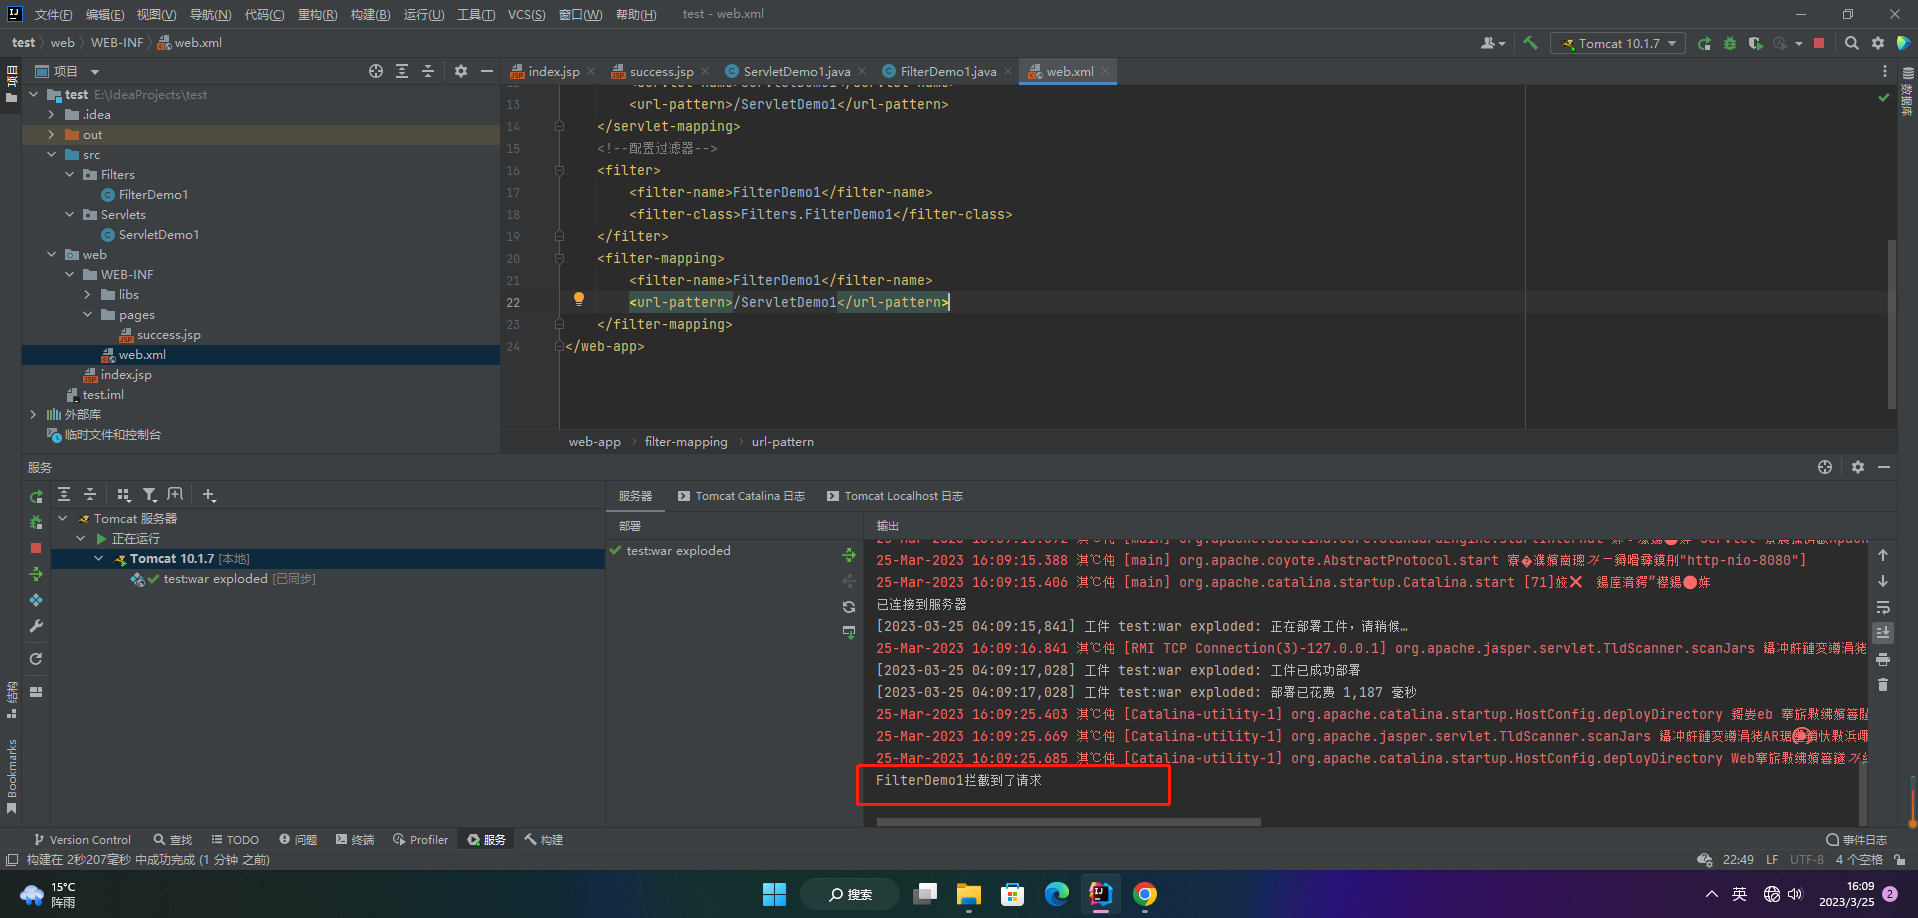The height and width of the screenshot is (918, 1918).
Task: Open Search Everywhere magnifier icon
Action: click(1852, 43)
